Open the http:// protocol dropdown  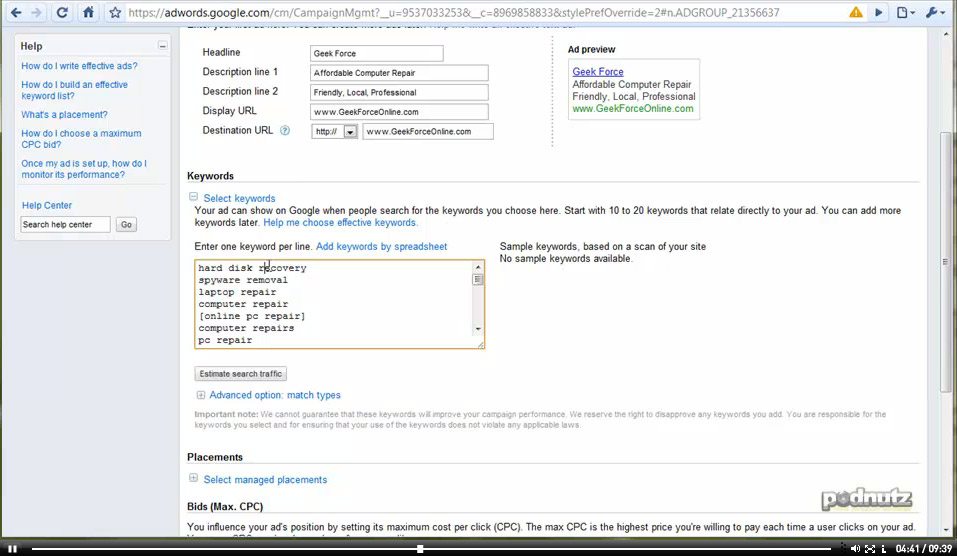coord(334,132)
